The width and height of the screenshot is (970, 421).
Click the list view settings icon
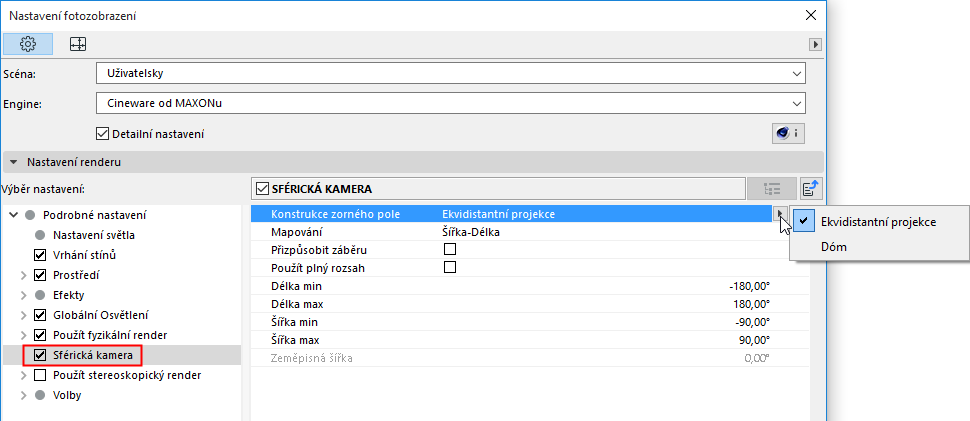click(771, 187)
